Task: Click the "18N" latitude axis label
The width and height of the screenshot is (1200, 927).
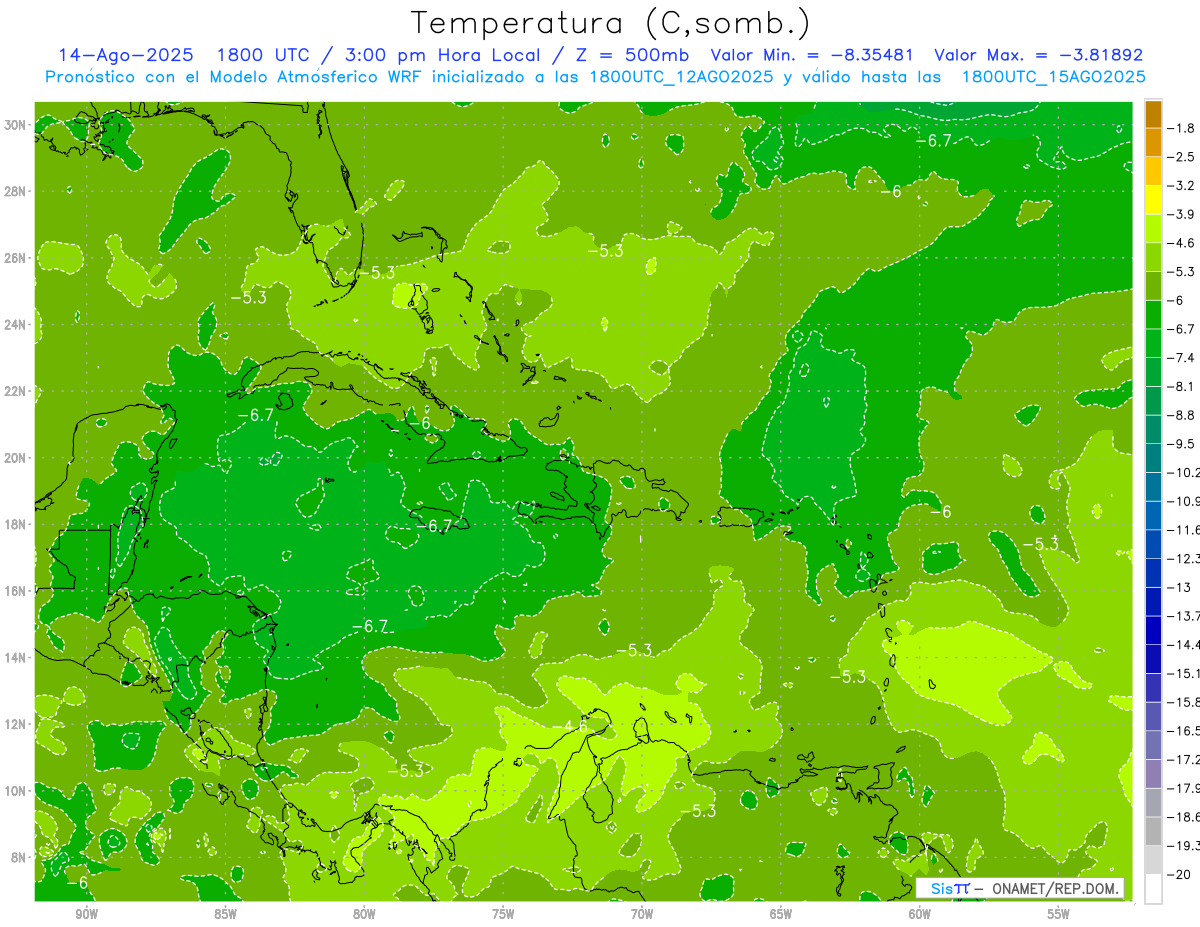Action: point(16,524)
